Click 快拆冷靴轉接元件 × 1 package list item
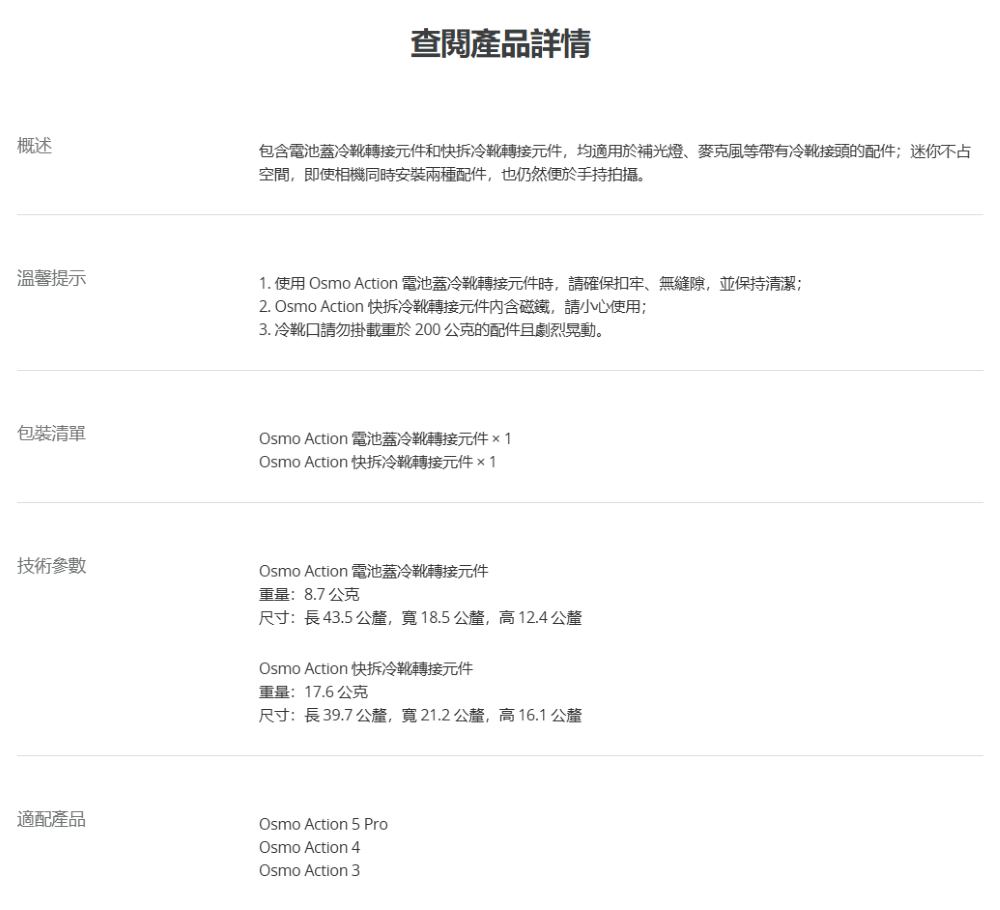 377,462
